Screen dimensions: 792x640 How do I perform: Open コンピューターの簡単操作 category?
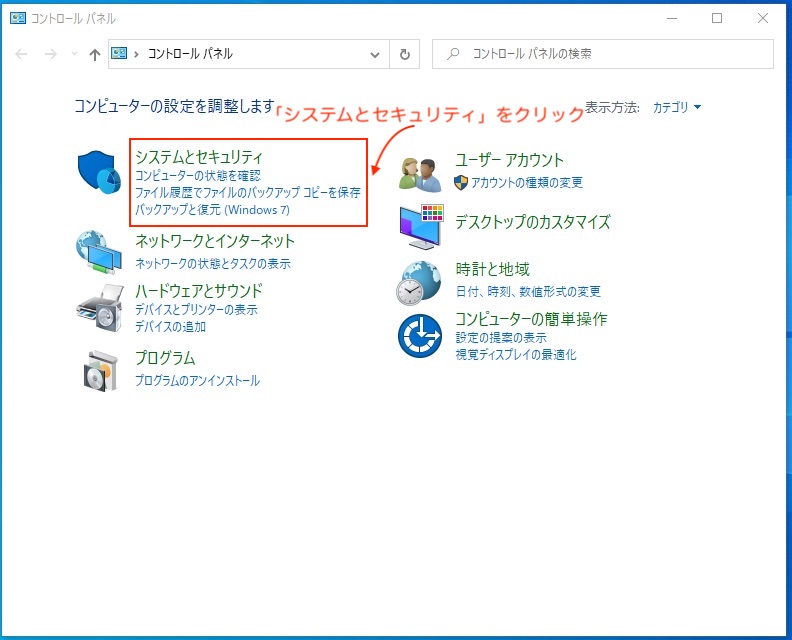[x=531, y=319]
